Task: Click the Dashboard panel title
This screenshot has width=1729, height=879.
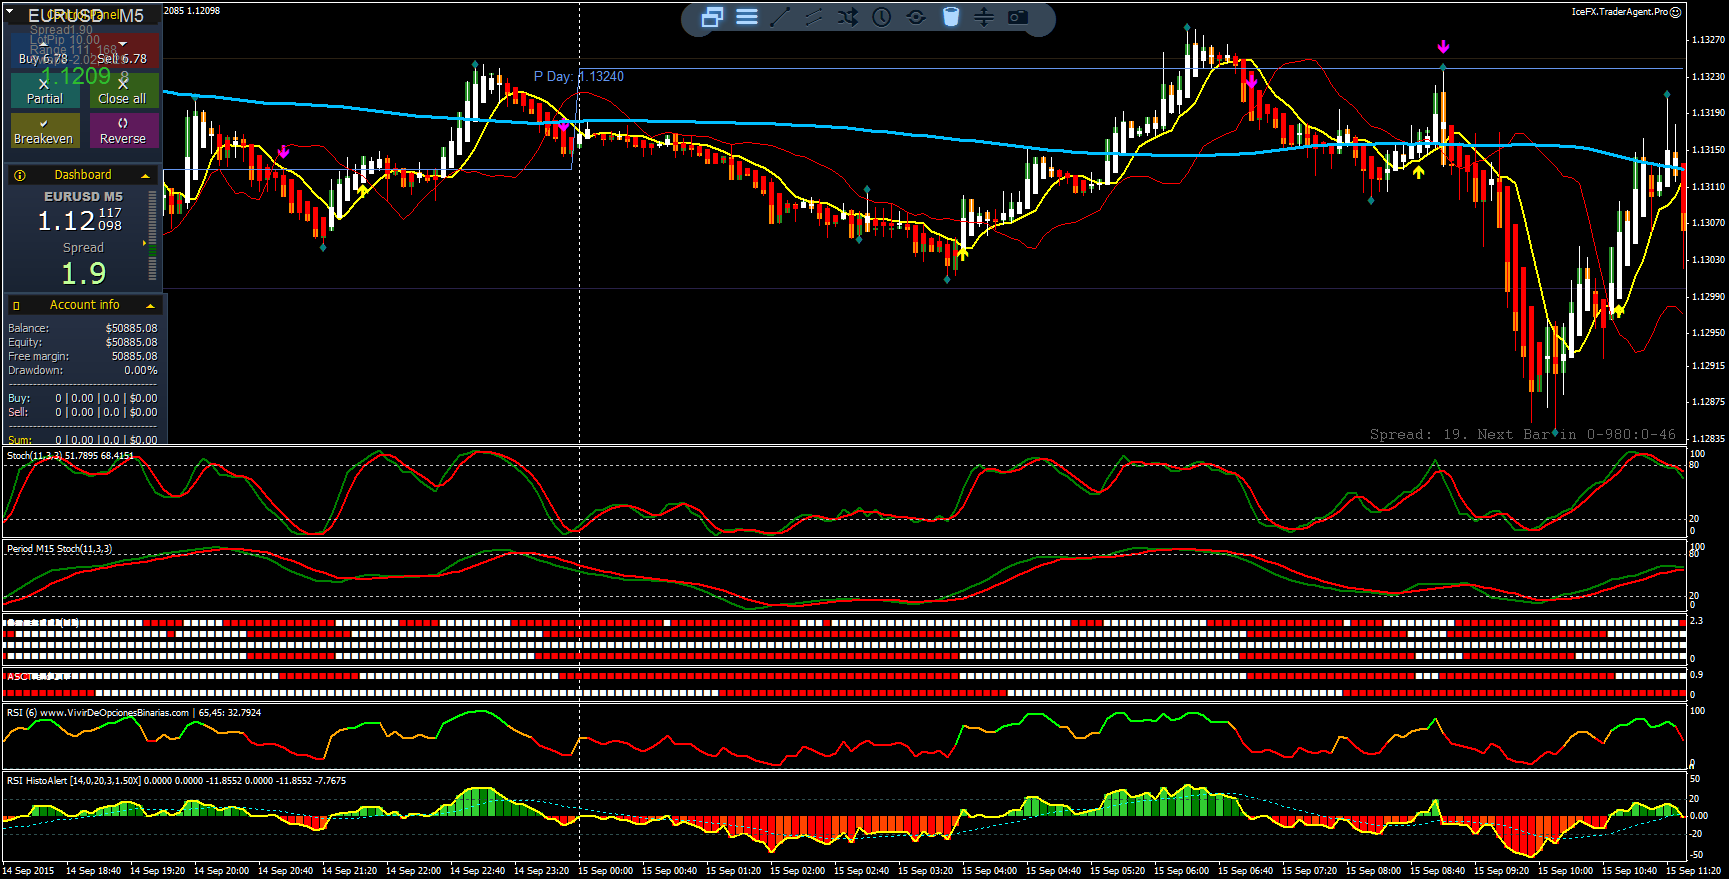Action: [x=83, y=175]
